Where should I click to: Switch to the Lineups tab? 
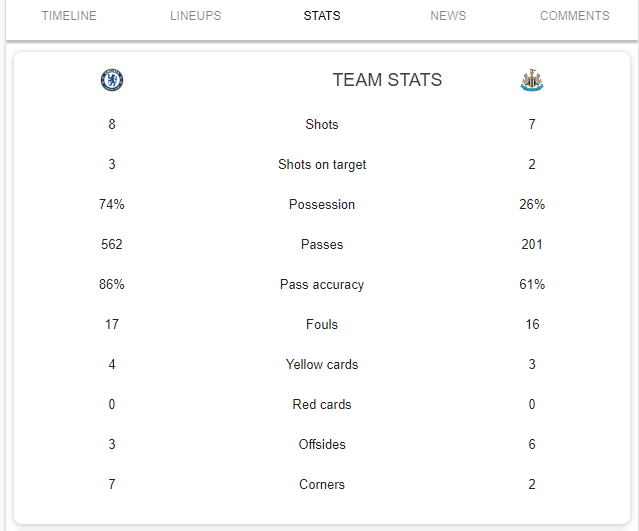(195, 16)
